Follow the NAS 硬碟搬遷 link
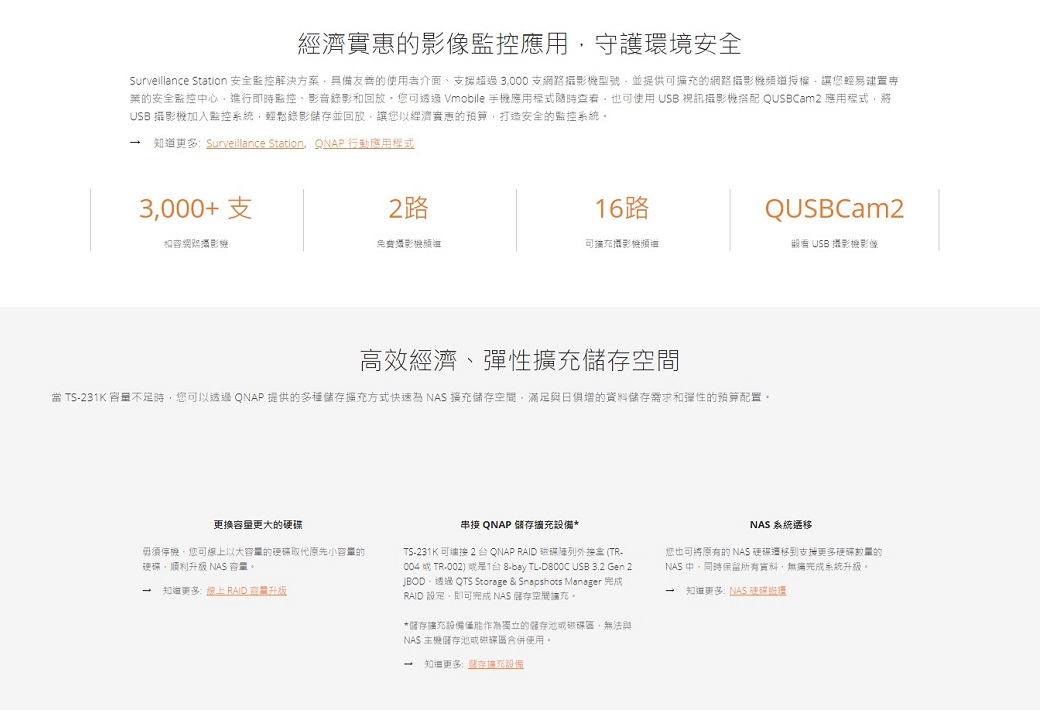Viewport: 1040px width, 710px height. pos(757,591)
